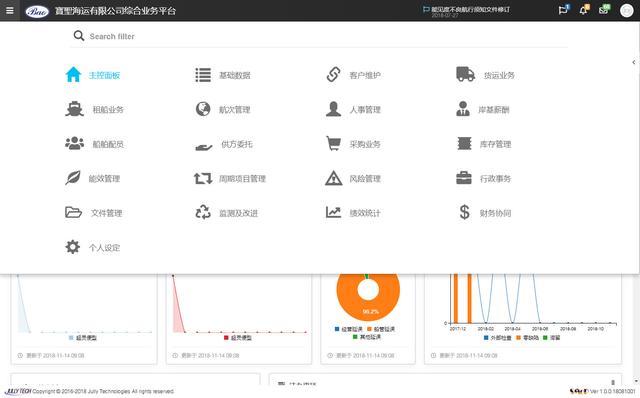Toggle the blue 外部检查 legend item

[x=498, y=338]
